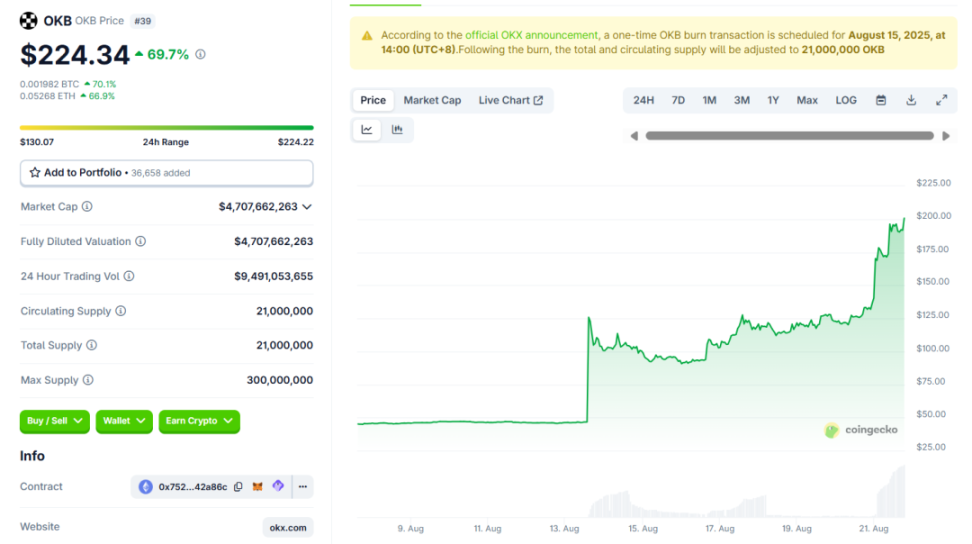Open the Buy / Sell dropdown
The image size is (972, 544).
(55, 421)
